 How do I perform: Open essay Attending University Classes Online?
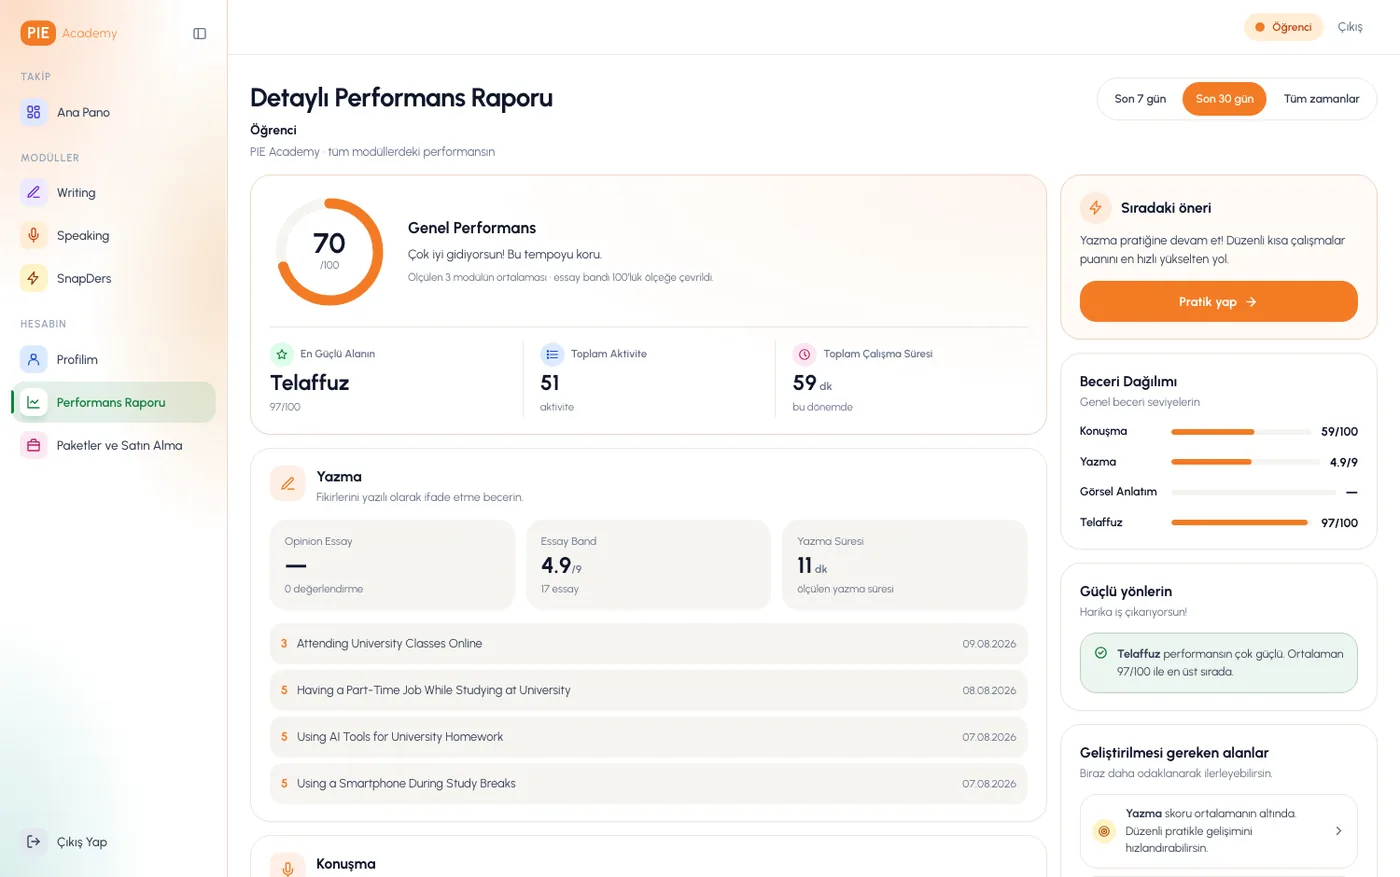648,644
